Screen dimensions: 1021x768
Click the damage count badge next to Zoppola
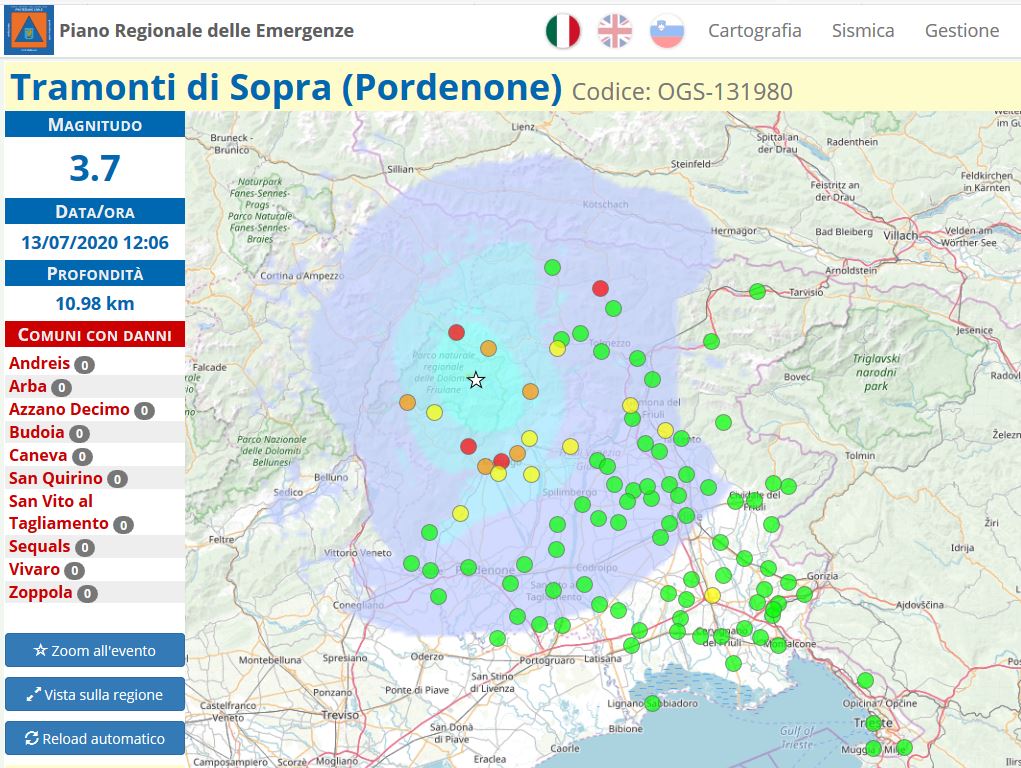(88, 592)
